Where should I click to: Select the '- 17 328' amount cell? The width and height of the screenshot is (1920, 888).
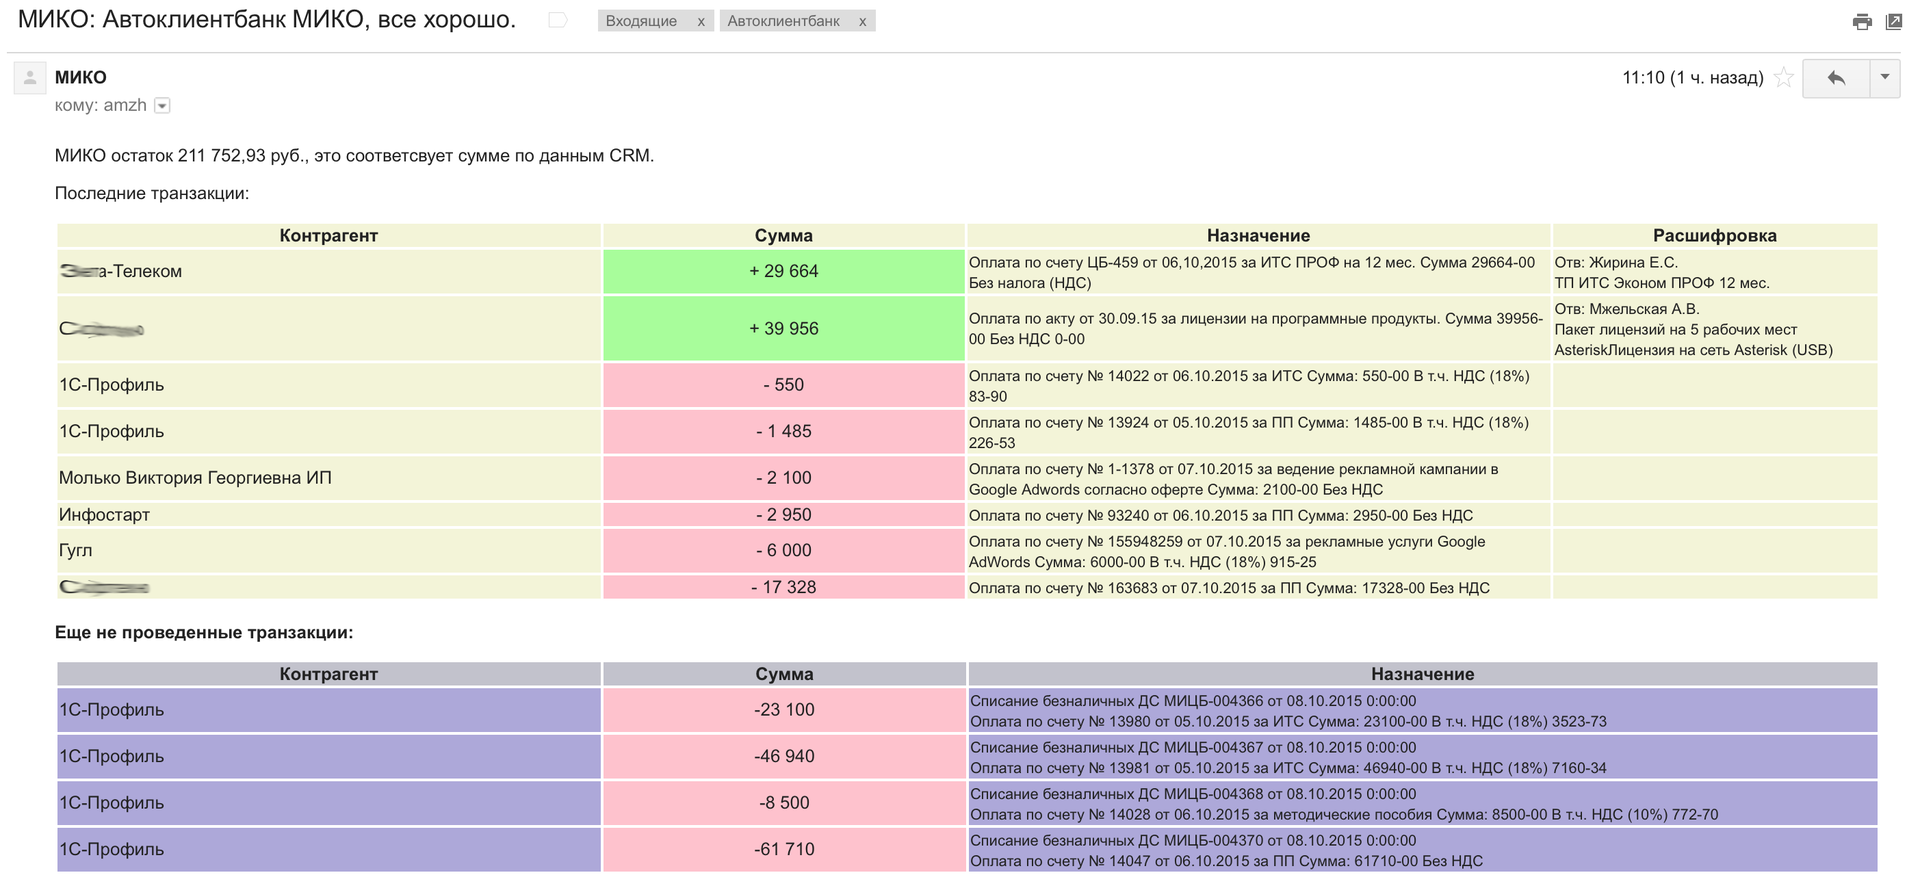[x=784, y=588]
